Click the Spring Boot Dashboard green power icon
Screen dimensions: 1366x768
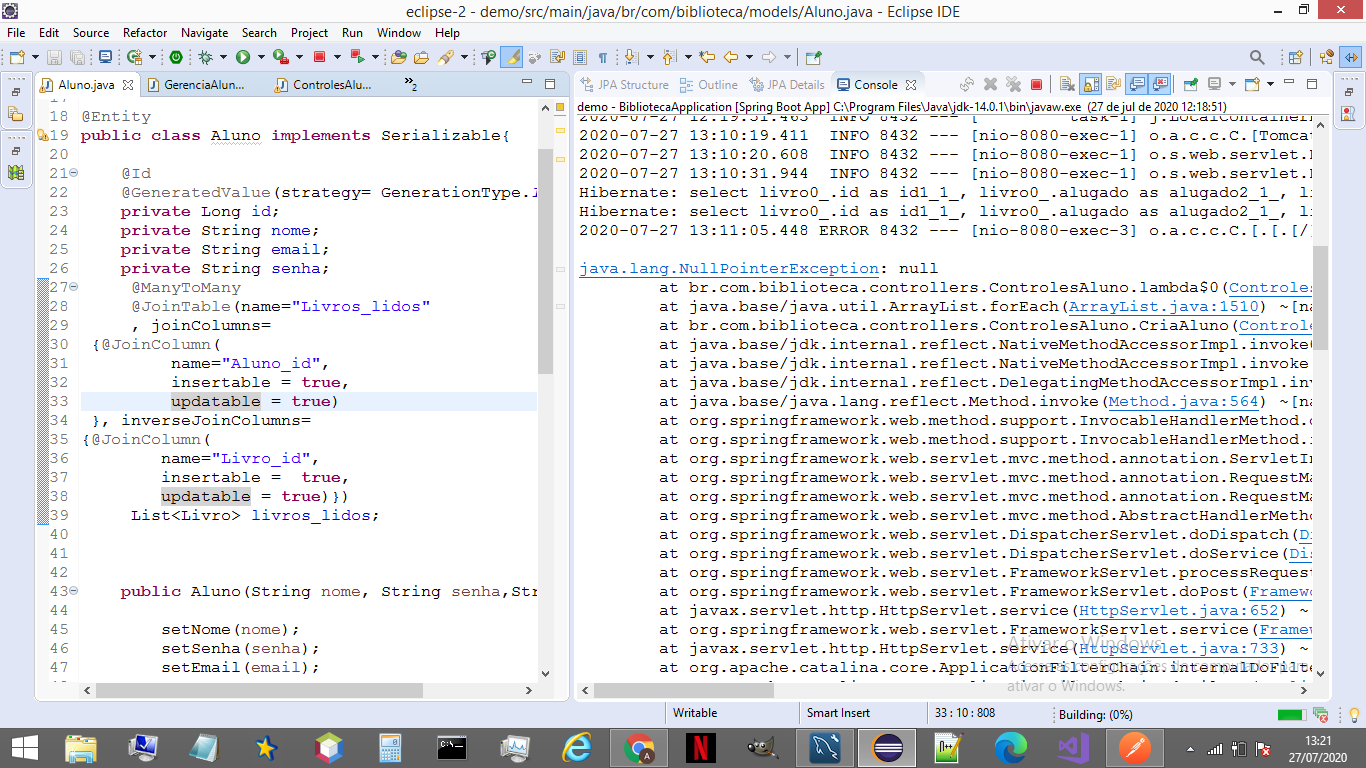pyautogui.click(x=176, y=57)
